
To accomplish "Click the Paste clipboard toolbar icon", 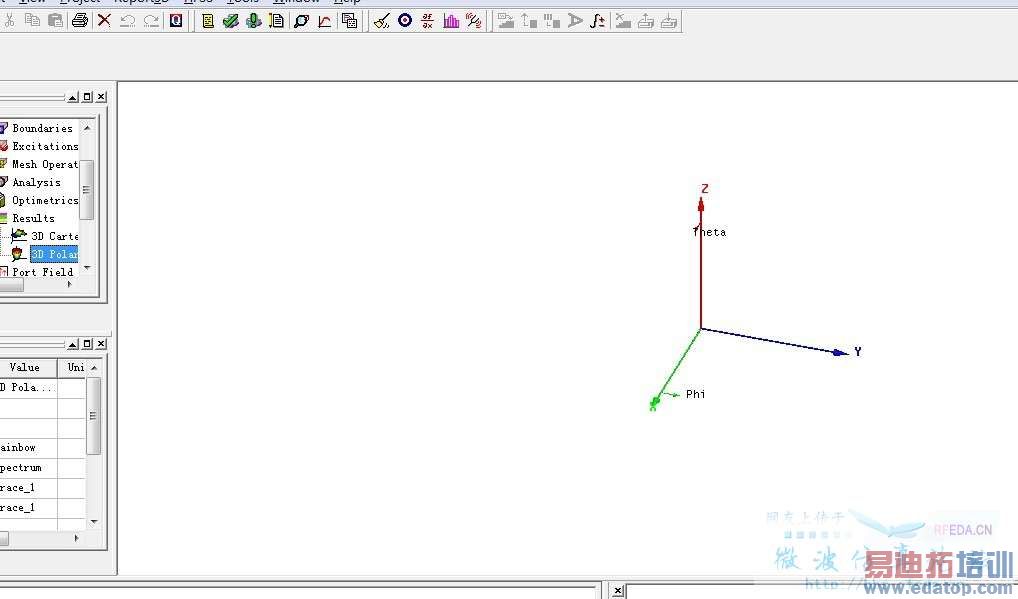I will tap(56, 21).
